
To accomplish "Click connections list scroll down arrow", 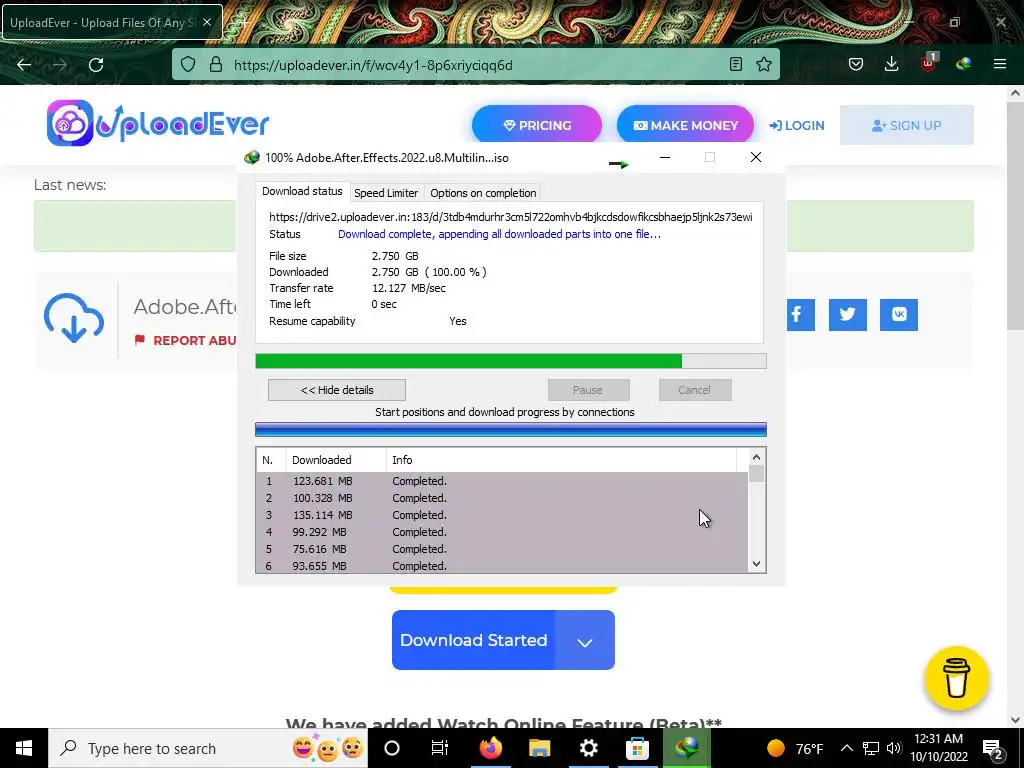I will [x=756, y=564].
